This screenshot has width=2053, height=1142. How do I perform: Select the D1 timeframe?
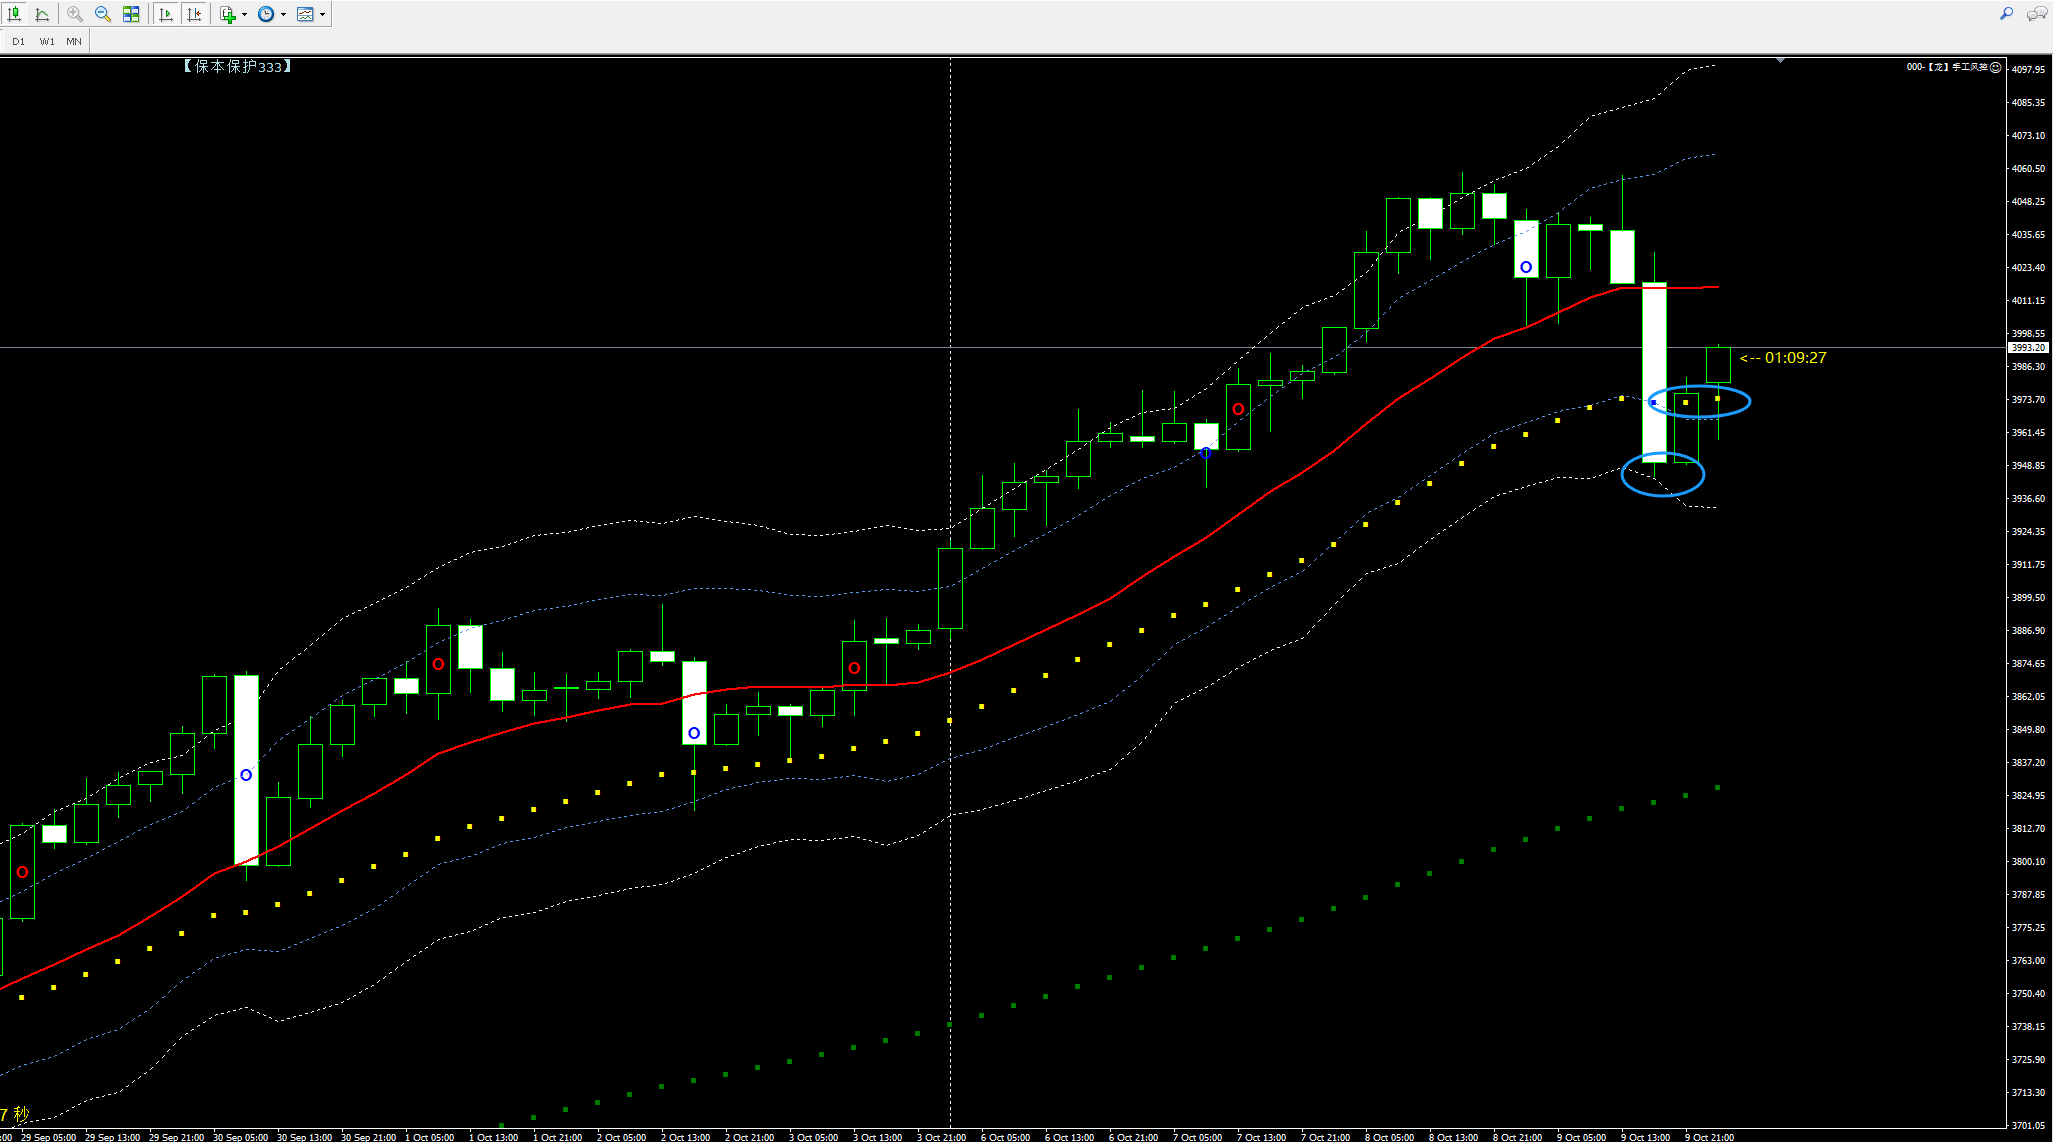[x=19, y=41]
